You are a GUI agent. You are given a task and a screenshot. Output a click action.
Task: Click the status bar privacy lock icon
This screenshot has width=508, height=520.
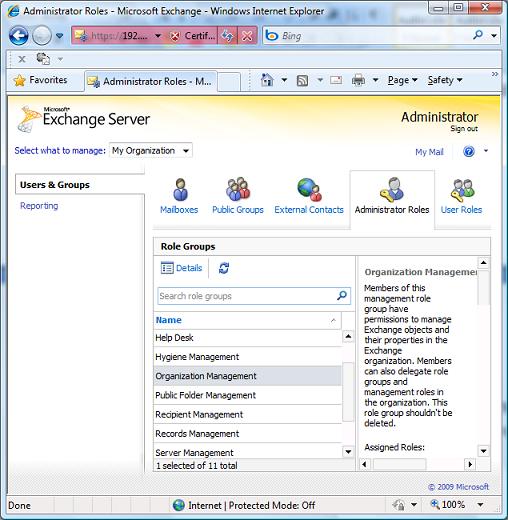399,505
